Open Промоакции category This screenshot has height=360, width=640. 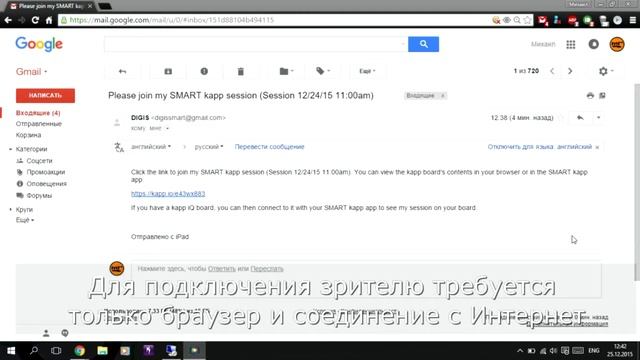pos(46,172)
